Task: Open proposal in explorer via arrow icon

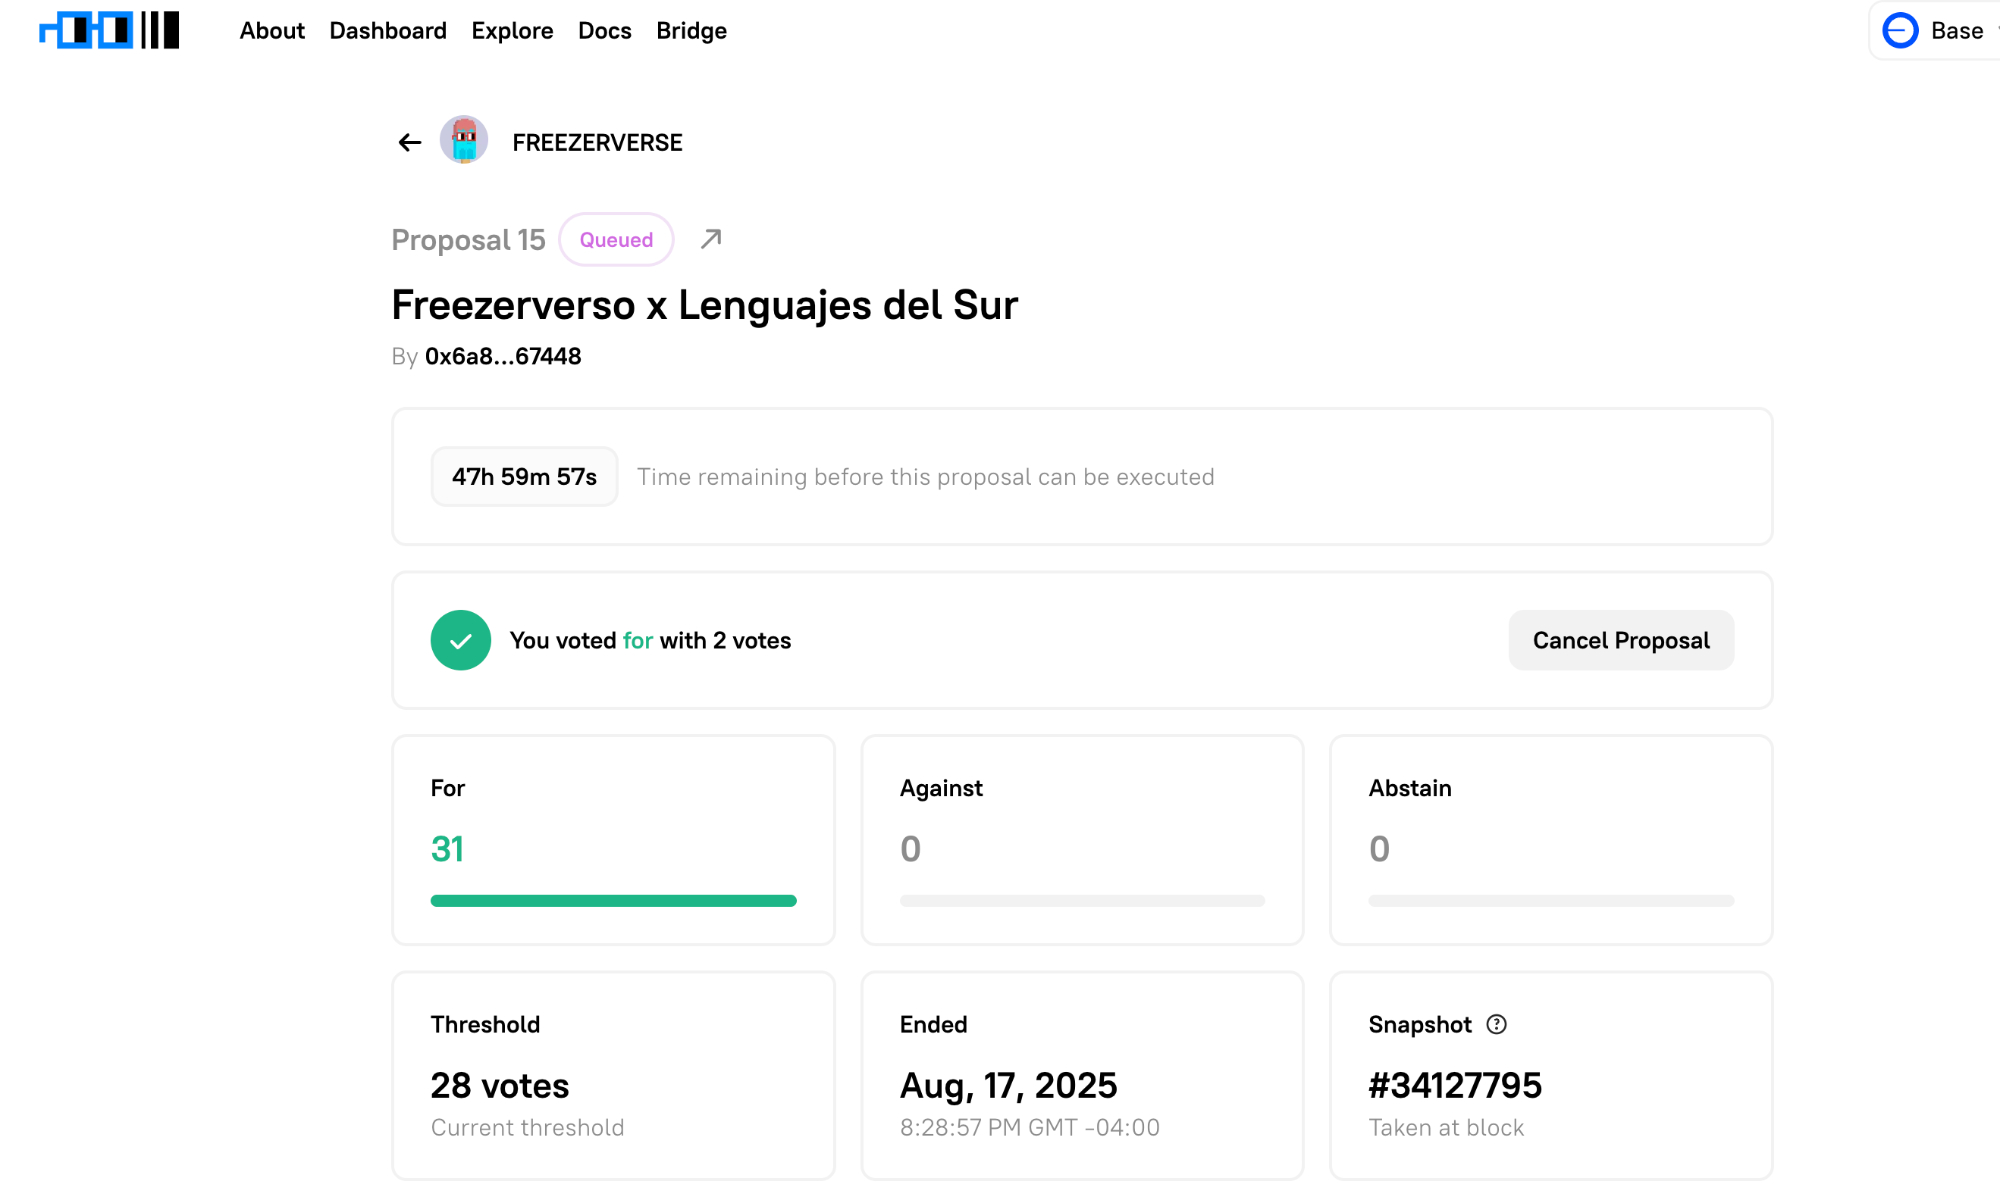Action: pyautogui.click(x=711, y=239)
